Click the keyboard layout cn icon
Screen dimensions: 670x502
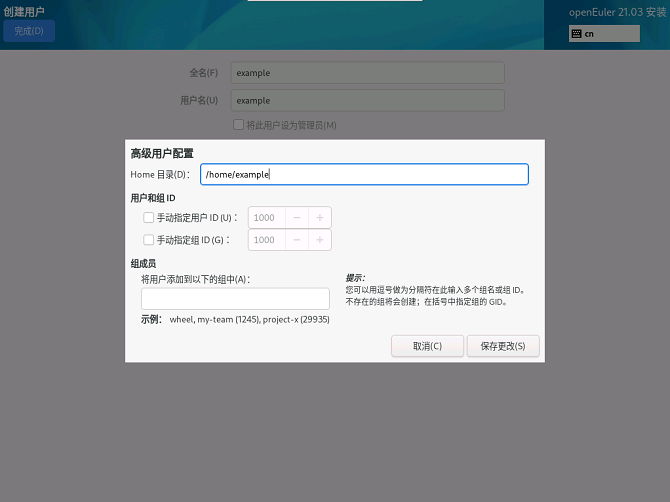pos(577,34)
